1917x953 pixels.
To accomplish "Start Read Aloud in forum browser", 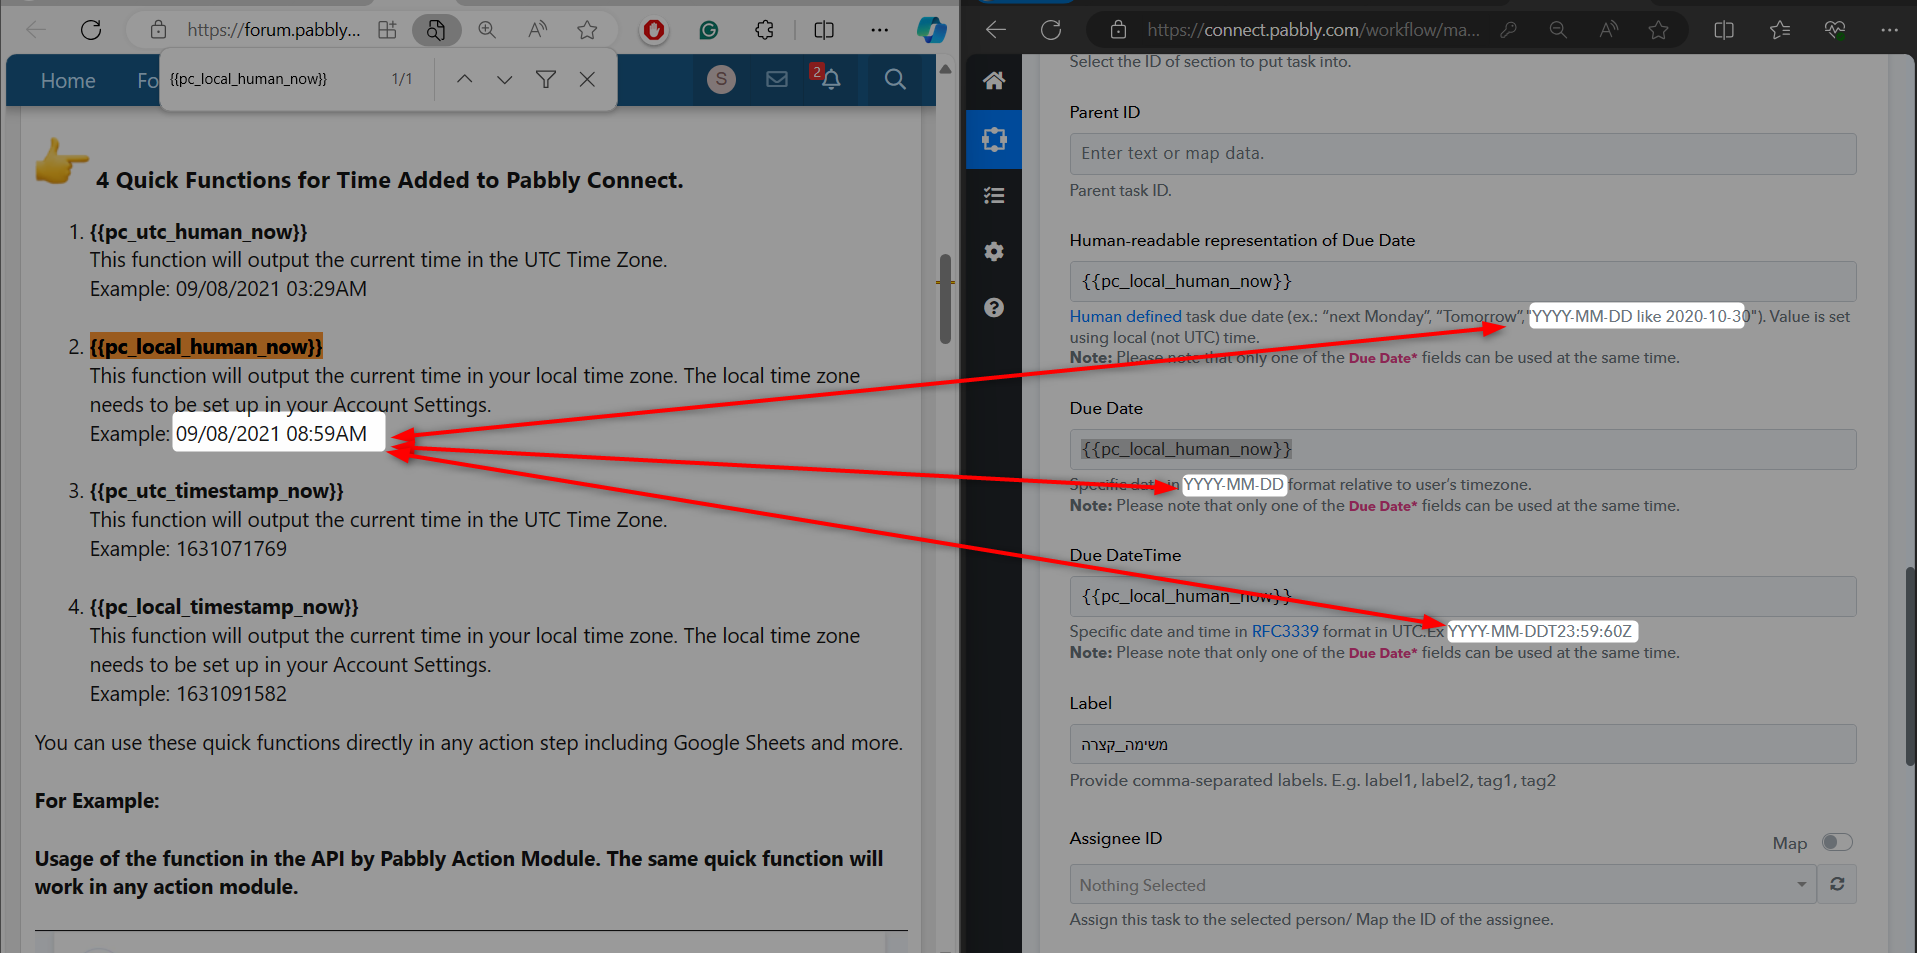I will click(538, 30).
